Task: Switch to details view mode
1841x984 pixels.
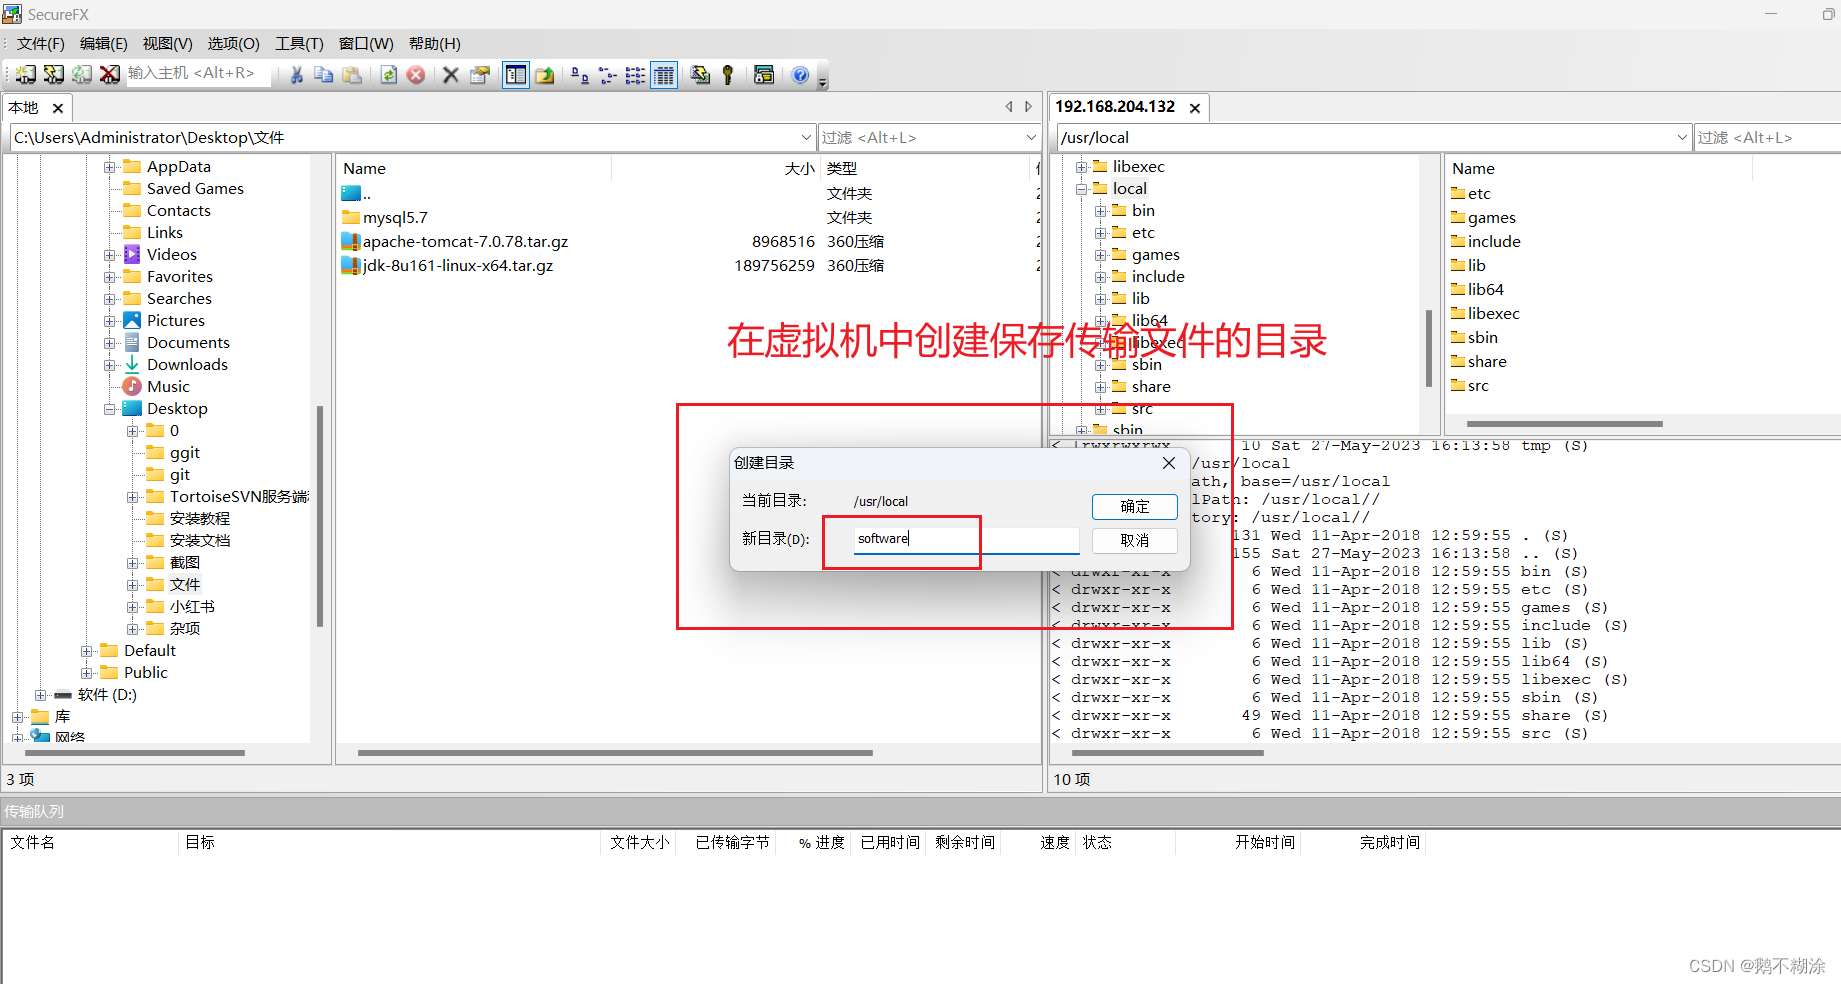Action: [x=664, y=75]
